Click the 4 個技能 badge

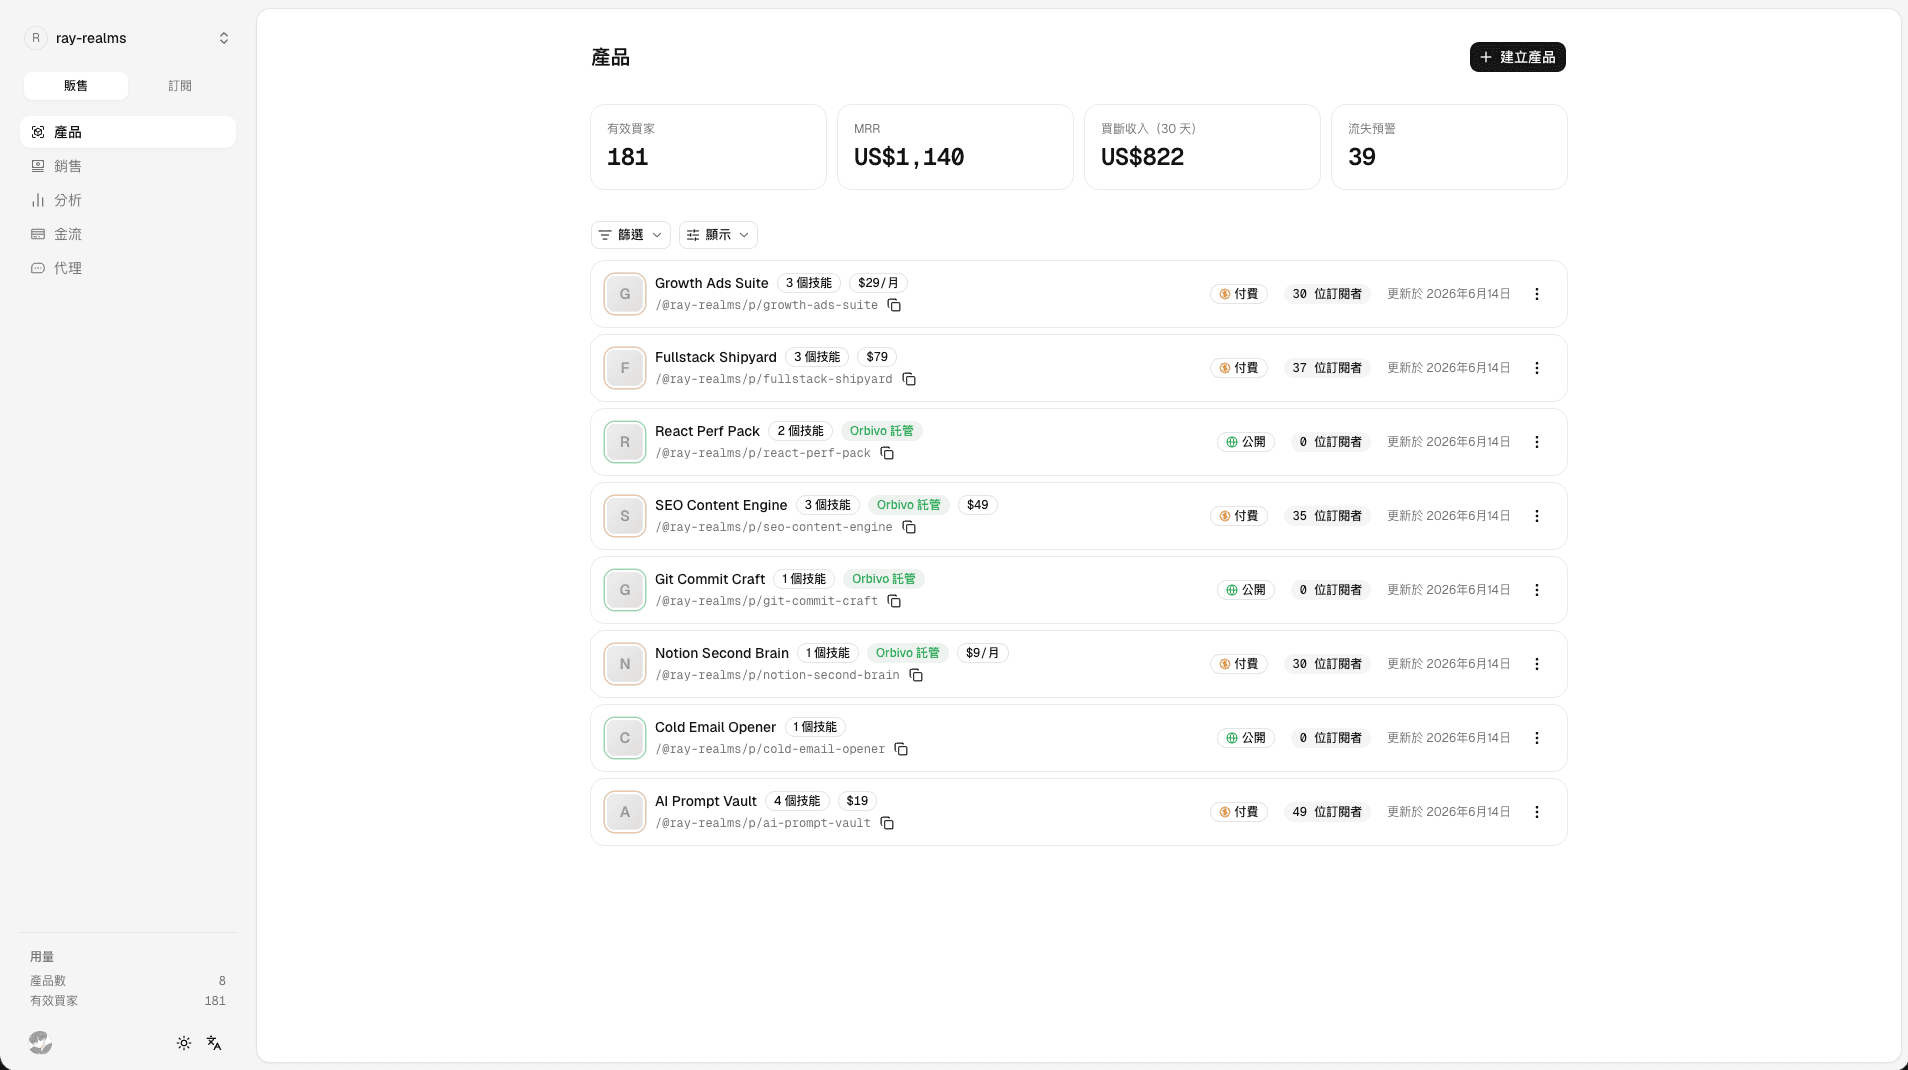pos(797,801)
